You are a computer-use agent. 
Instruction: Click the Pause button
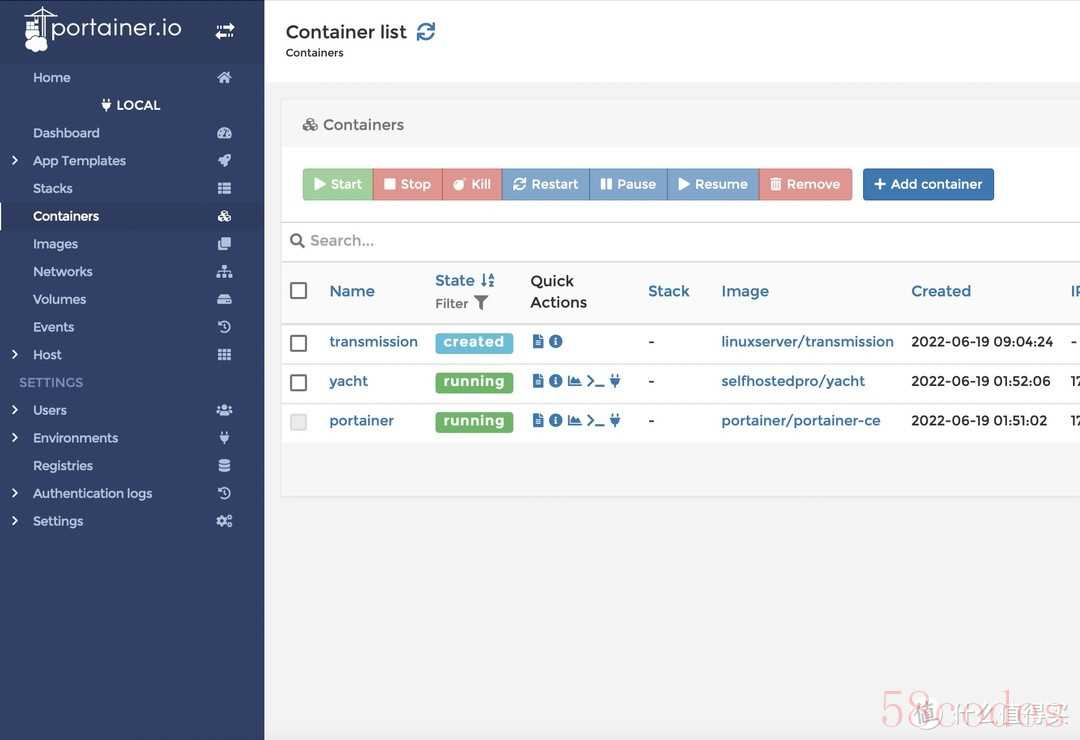628,184
